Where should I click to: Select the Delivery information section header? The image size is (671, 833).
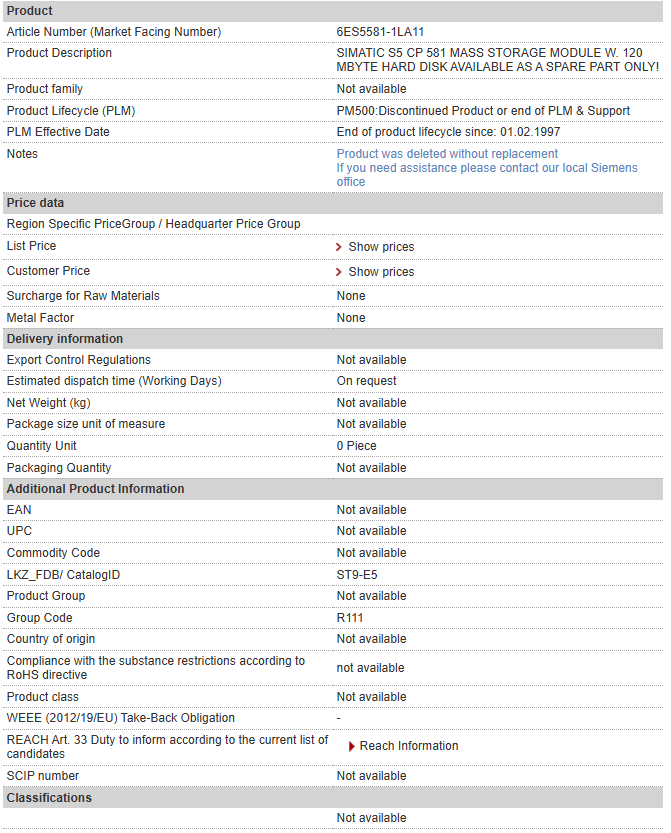coord(333,339)
